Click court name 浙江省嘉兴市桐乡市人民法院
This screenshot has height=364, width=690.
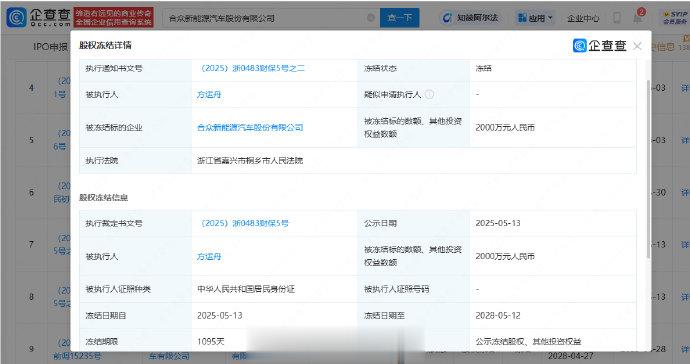(x=250, y=161)
